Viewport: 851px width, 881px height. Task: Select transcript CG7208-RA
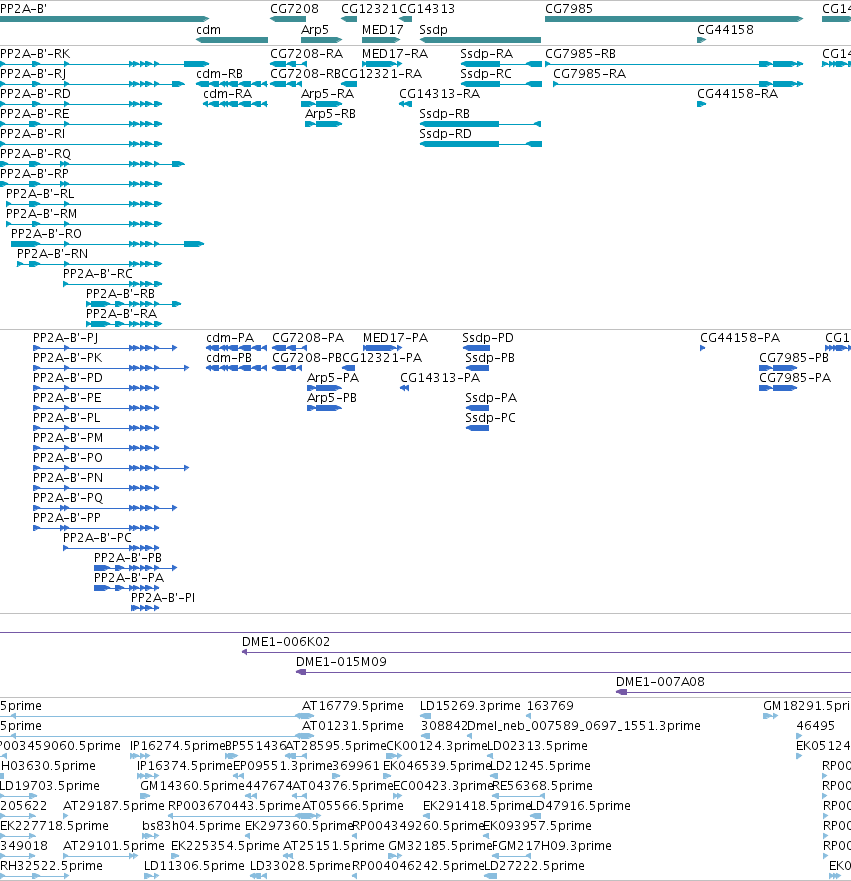pyautogui.click(x=289, y=64)
